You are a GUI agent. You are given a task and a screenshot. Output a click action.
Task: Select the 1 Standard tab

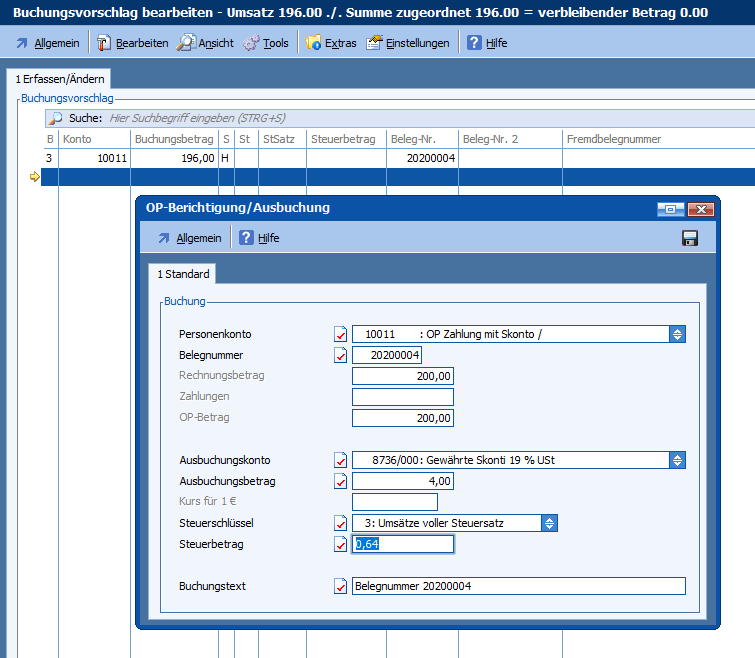tap(182, 274)
